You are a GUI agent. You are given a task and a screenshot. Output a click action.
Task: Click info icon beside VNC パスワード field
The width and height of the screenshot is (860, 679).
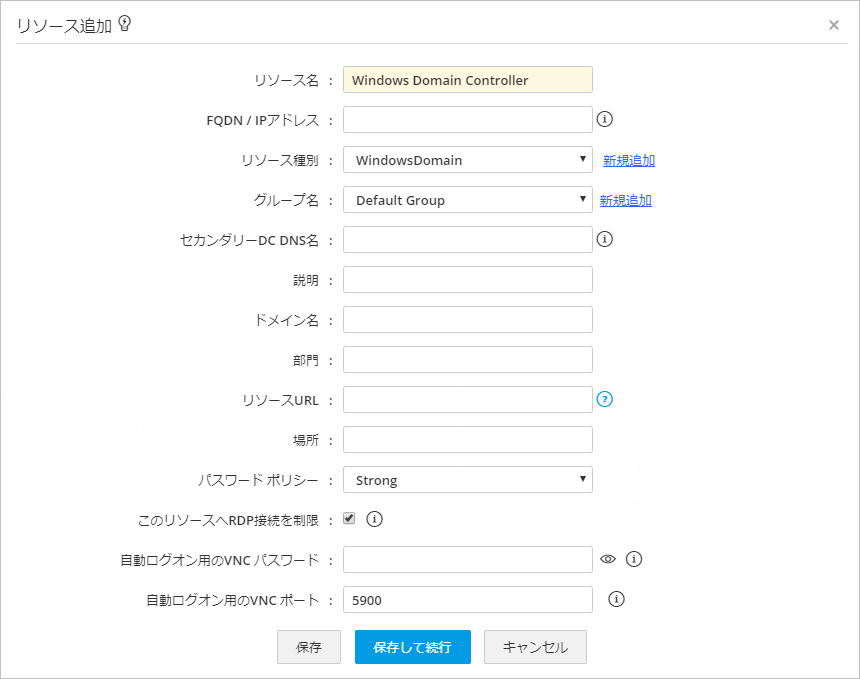point(633,559)
